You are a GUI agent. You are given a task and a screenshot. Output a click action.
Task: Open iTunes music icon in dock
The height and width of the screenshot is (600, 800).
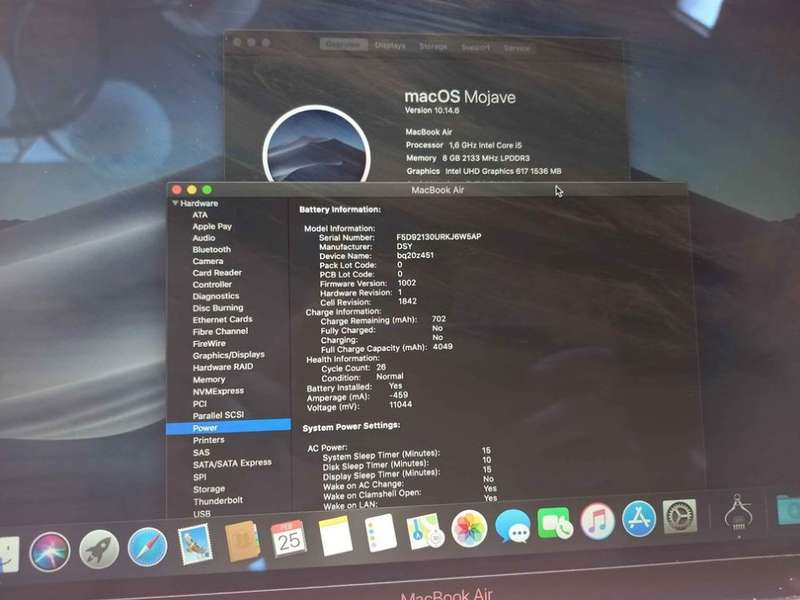point(597,521)
